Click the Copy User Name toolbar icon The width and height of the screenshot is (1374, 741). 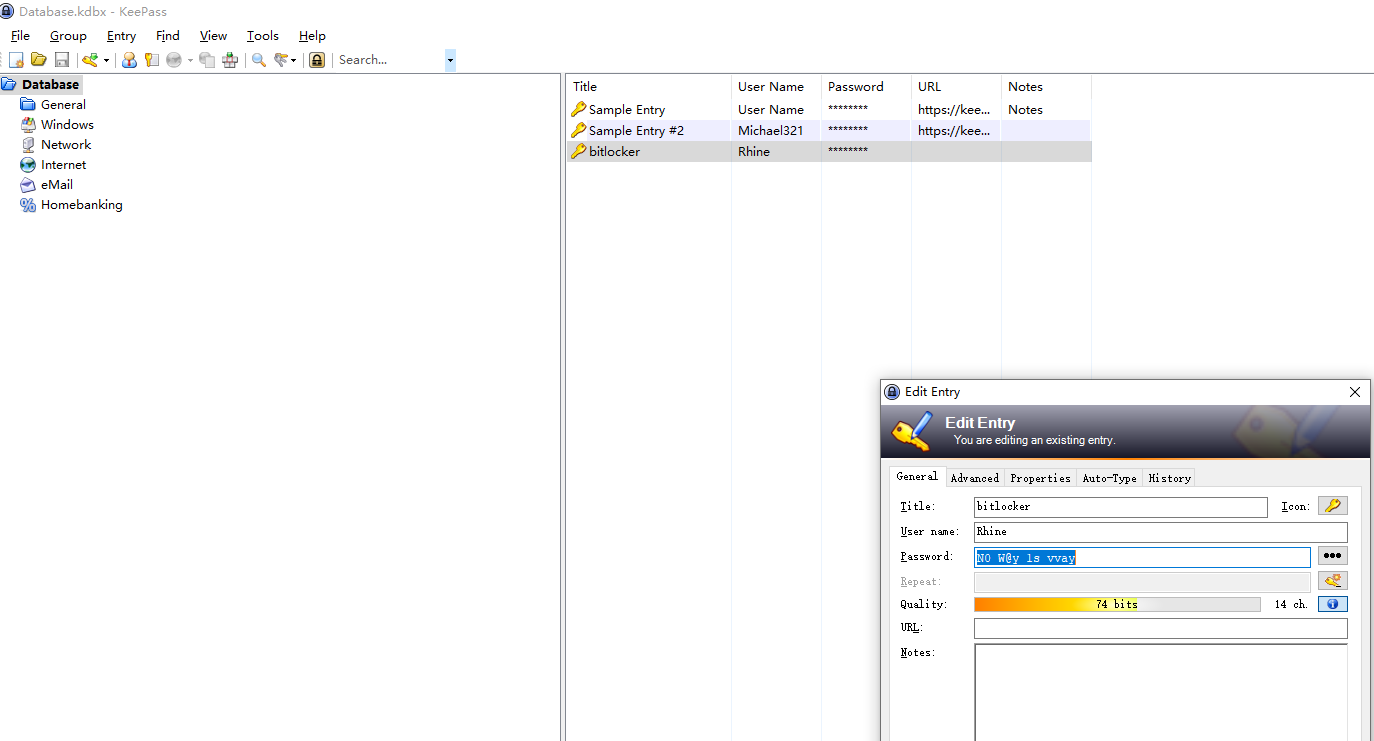point(129,60)
